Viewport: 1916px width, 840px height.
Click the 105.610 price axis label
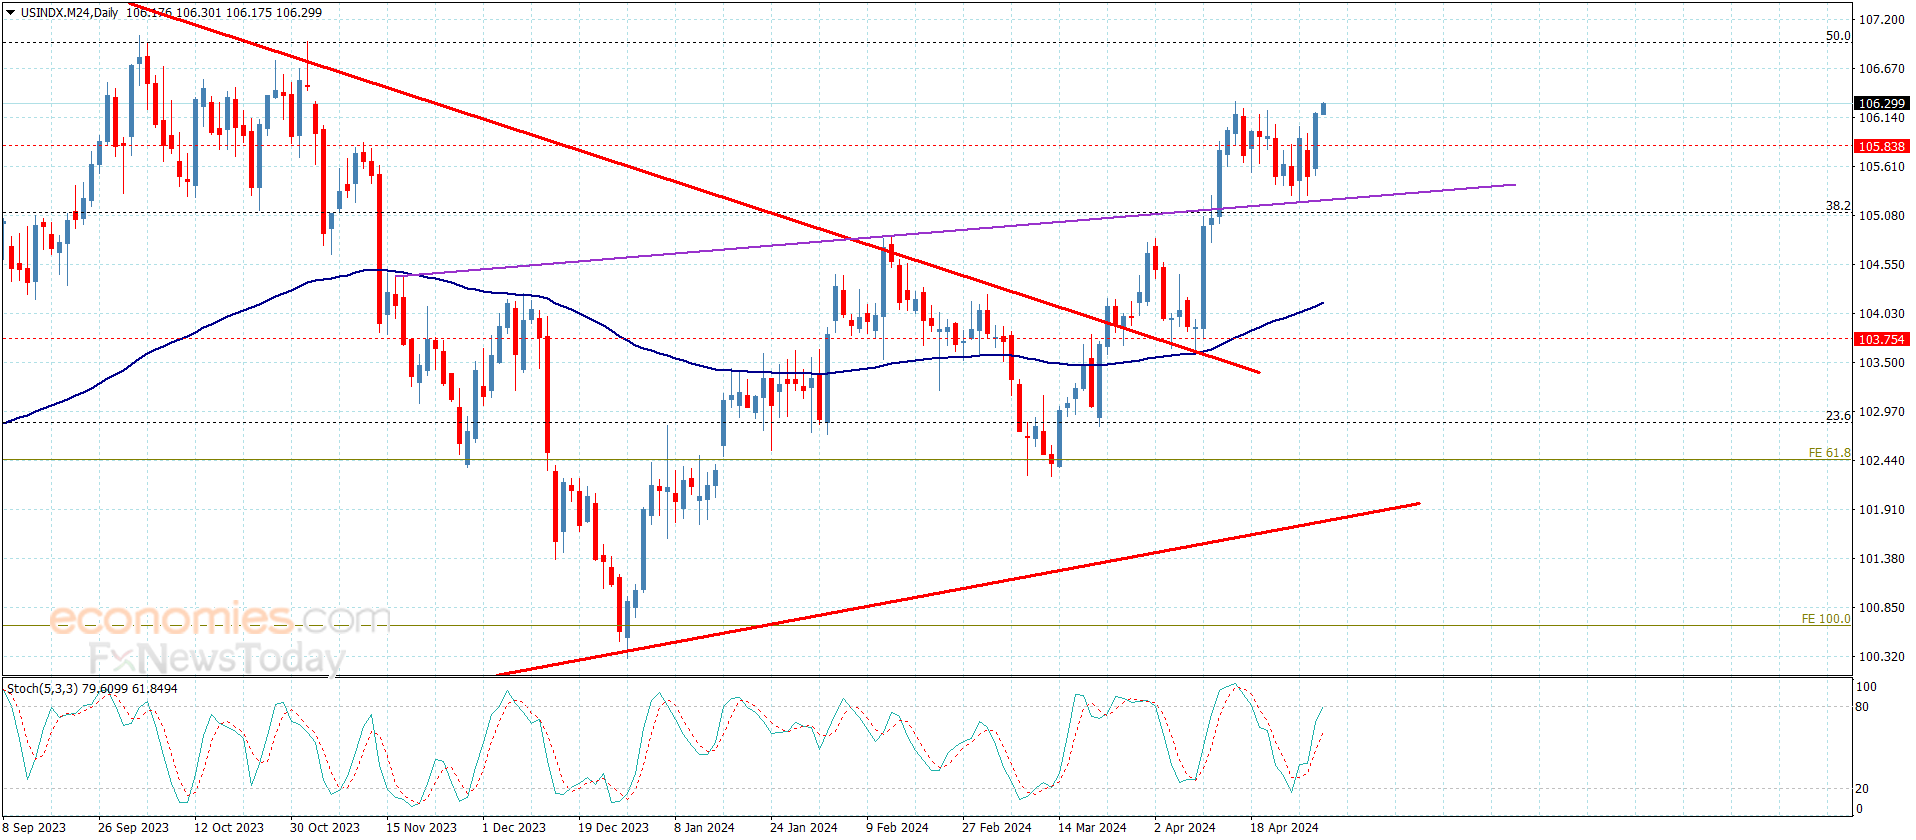pos(1881,166)
